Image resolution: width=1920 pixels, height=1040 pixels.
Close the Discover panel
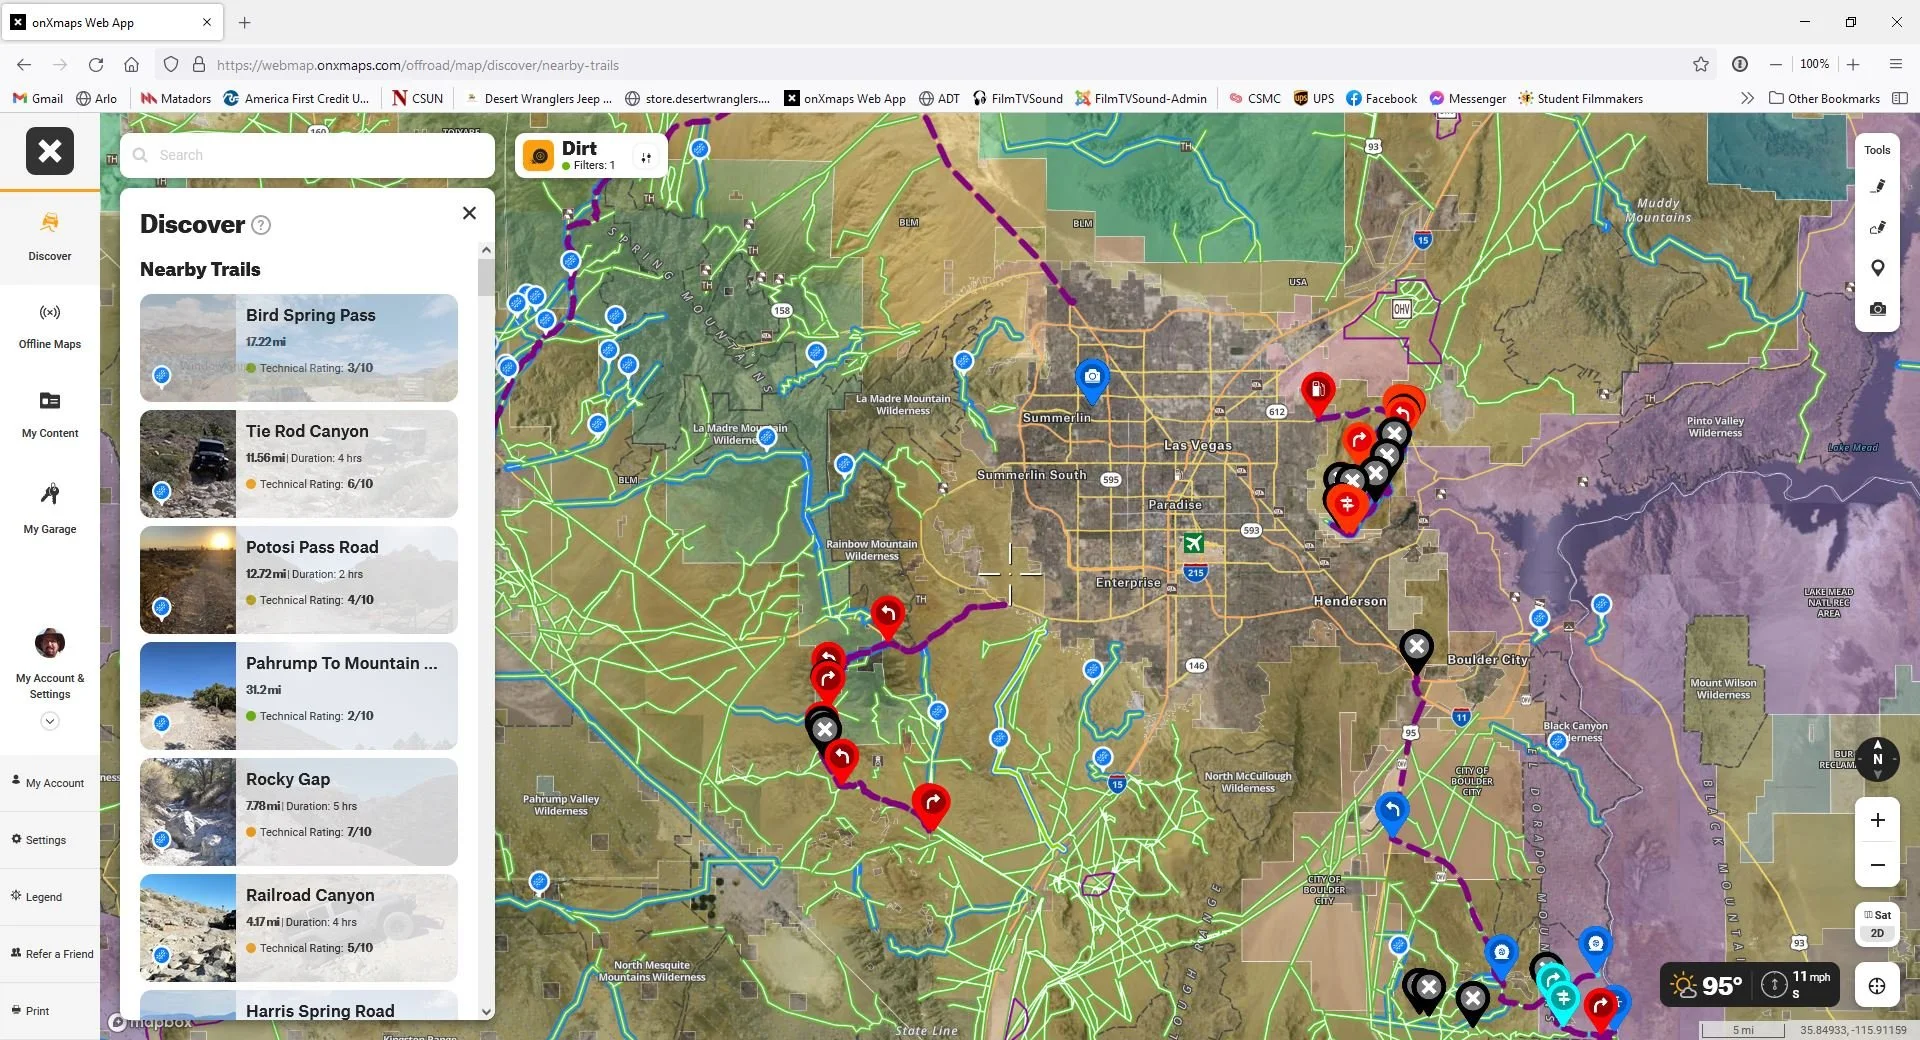469,213
